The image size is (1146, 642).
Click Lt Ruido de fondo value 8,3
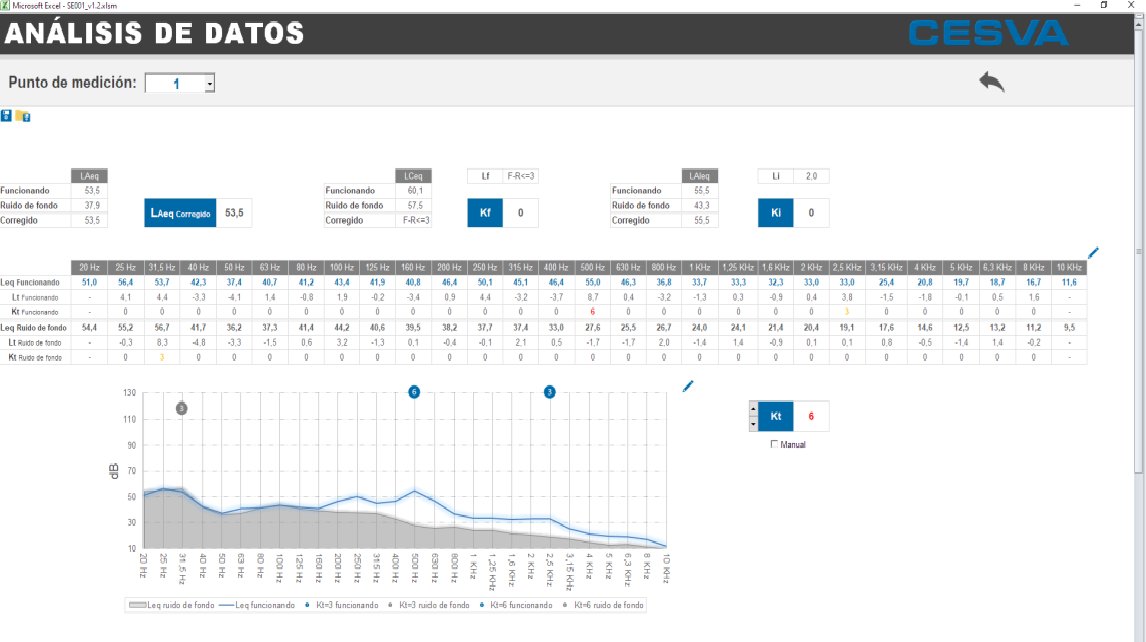click(x=162, y=342)
